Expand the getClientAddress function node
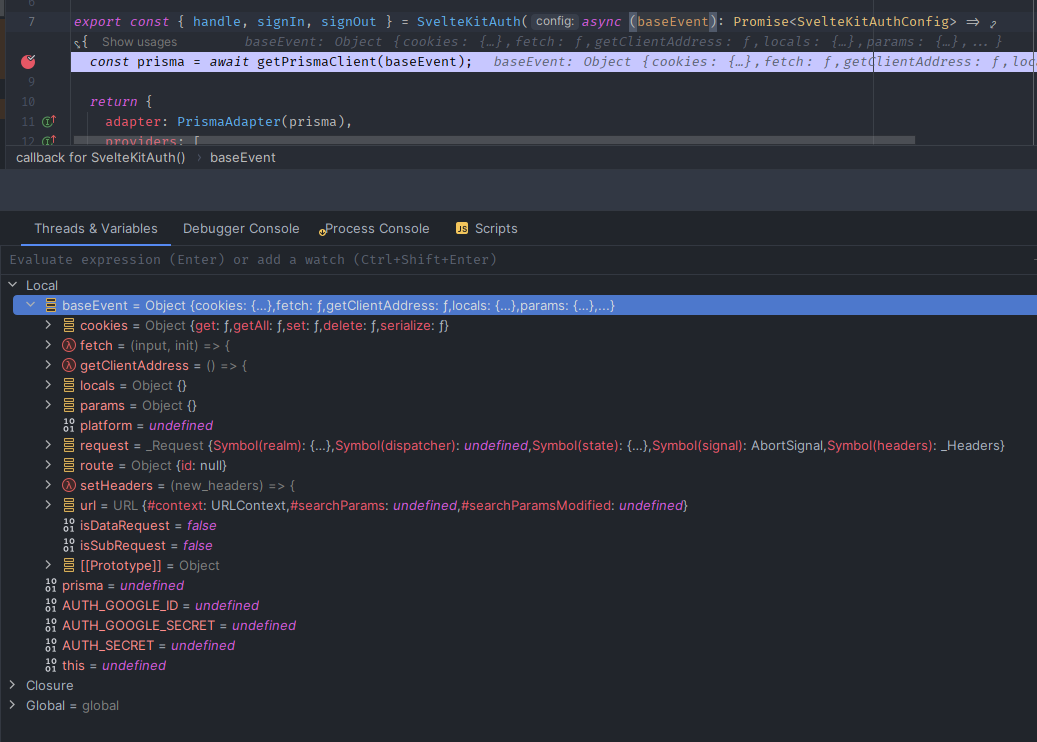Screen dimensions: 1037x742 48,365
